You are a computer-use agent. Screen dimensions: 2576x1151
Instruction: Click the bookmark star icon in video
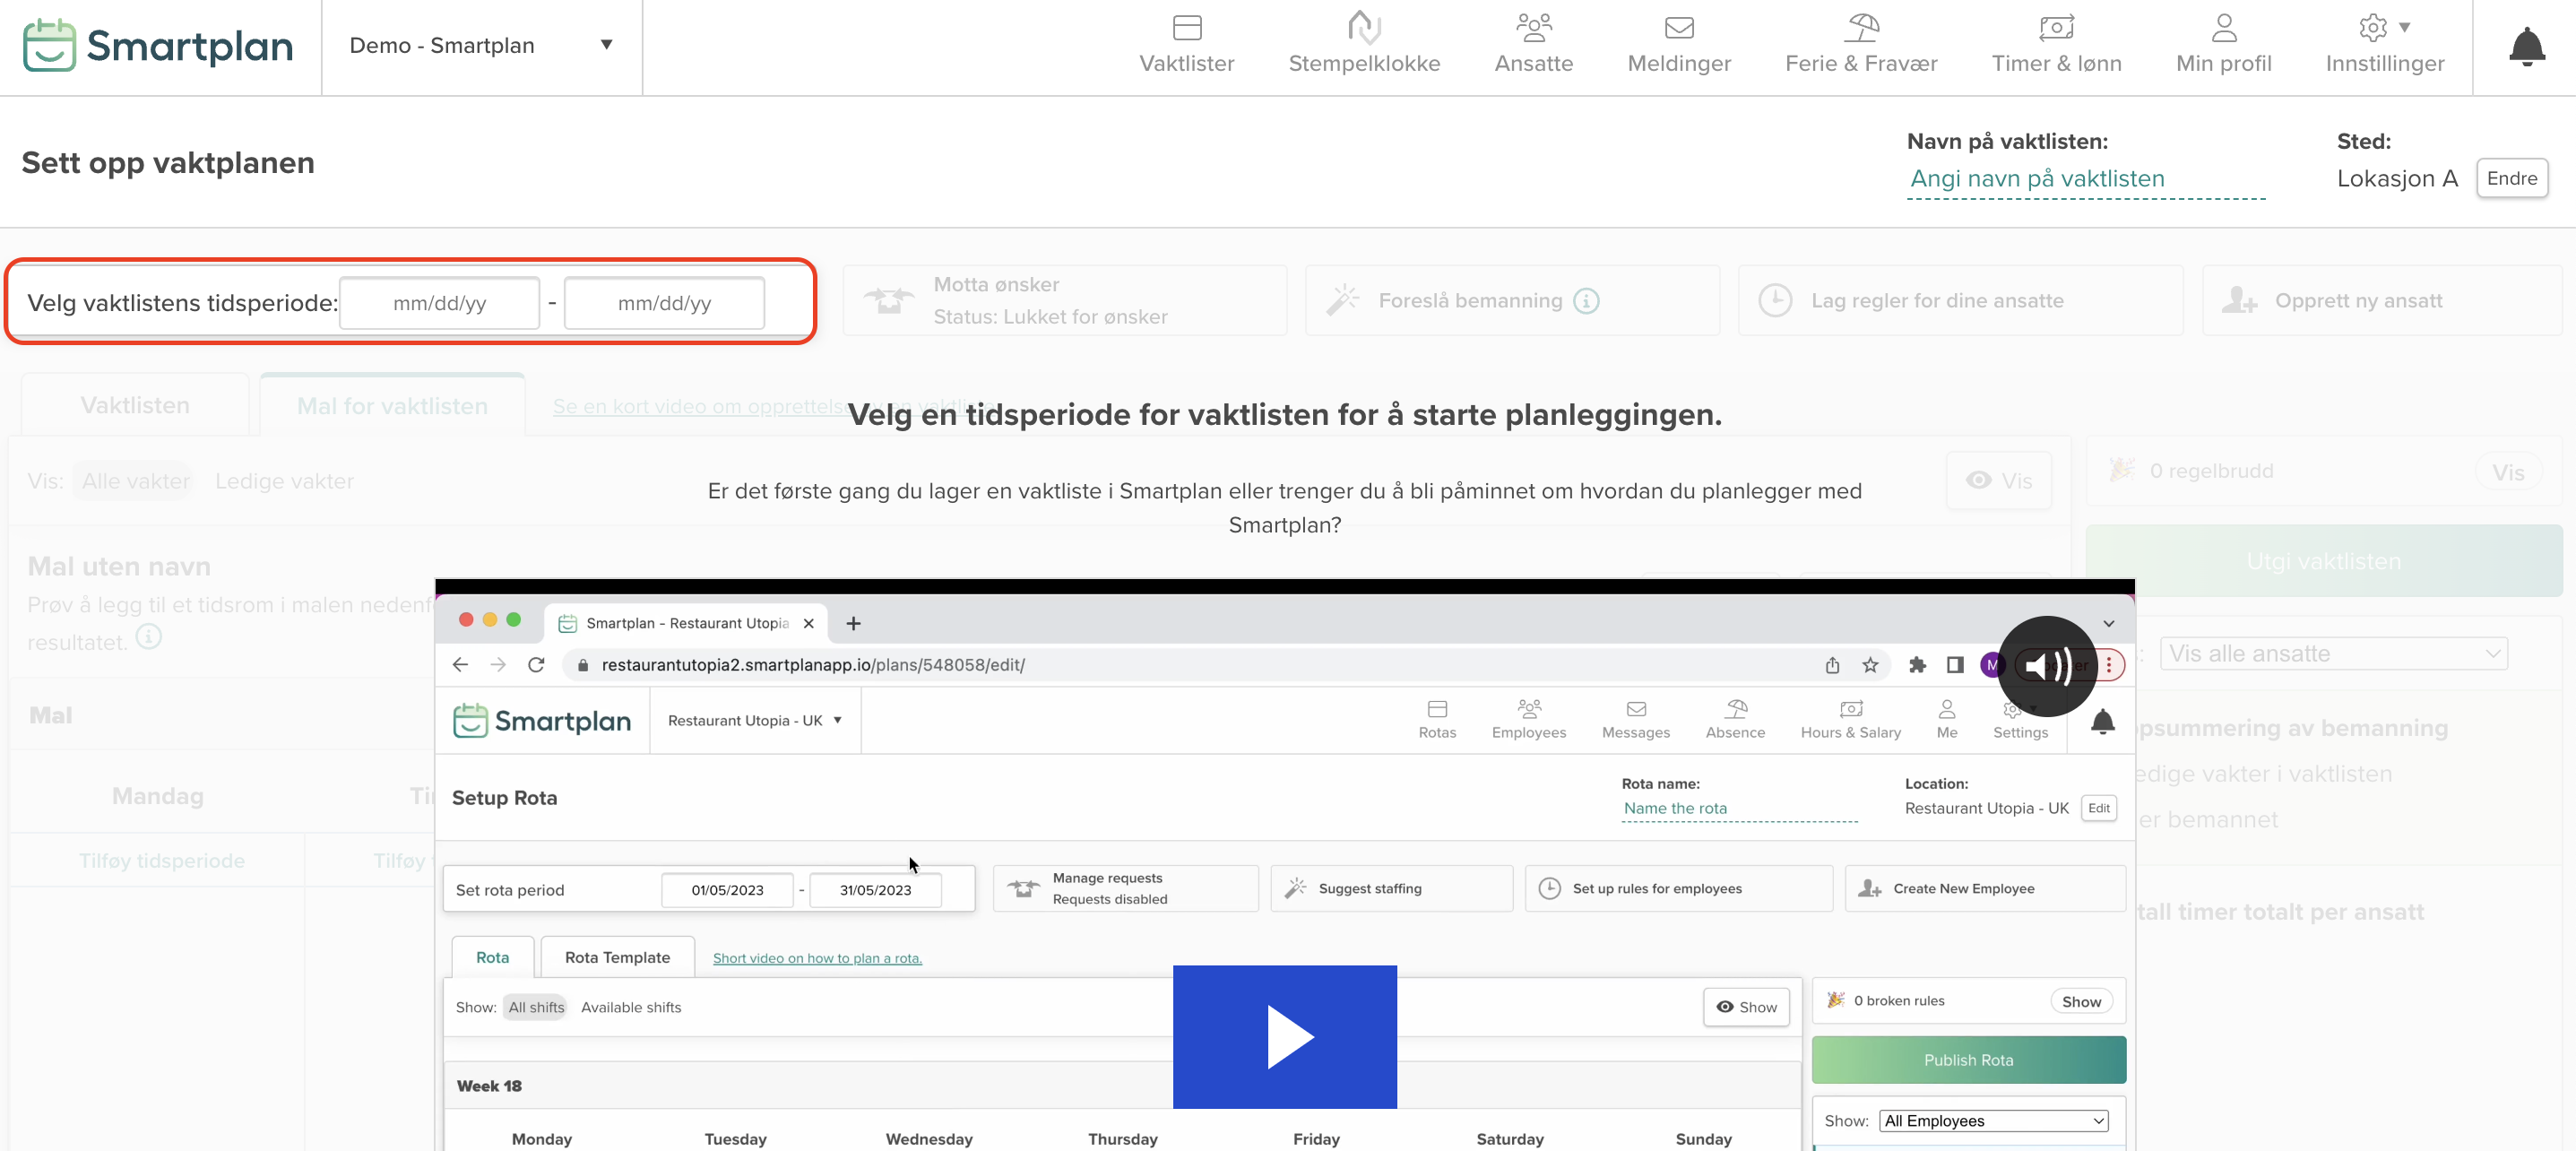coord(1869,665)
